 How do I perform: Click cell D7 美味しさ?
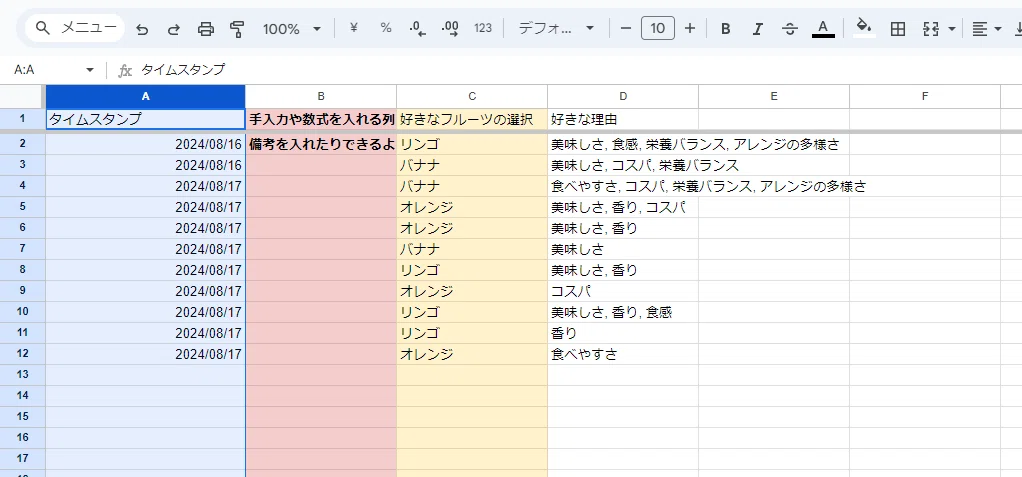623,249
